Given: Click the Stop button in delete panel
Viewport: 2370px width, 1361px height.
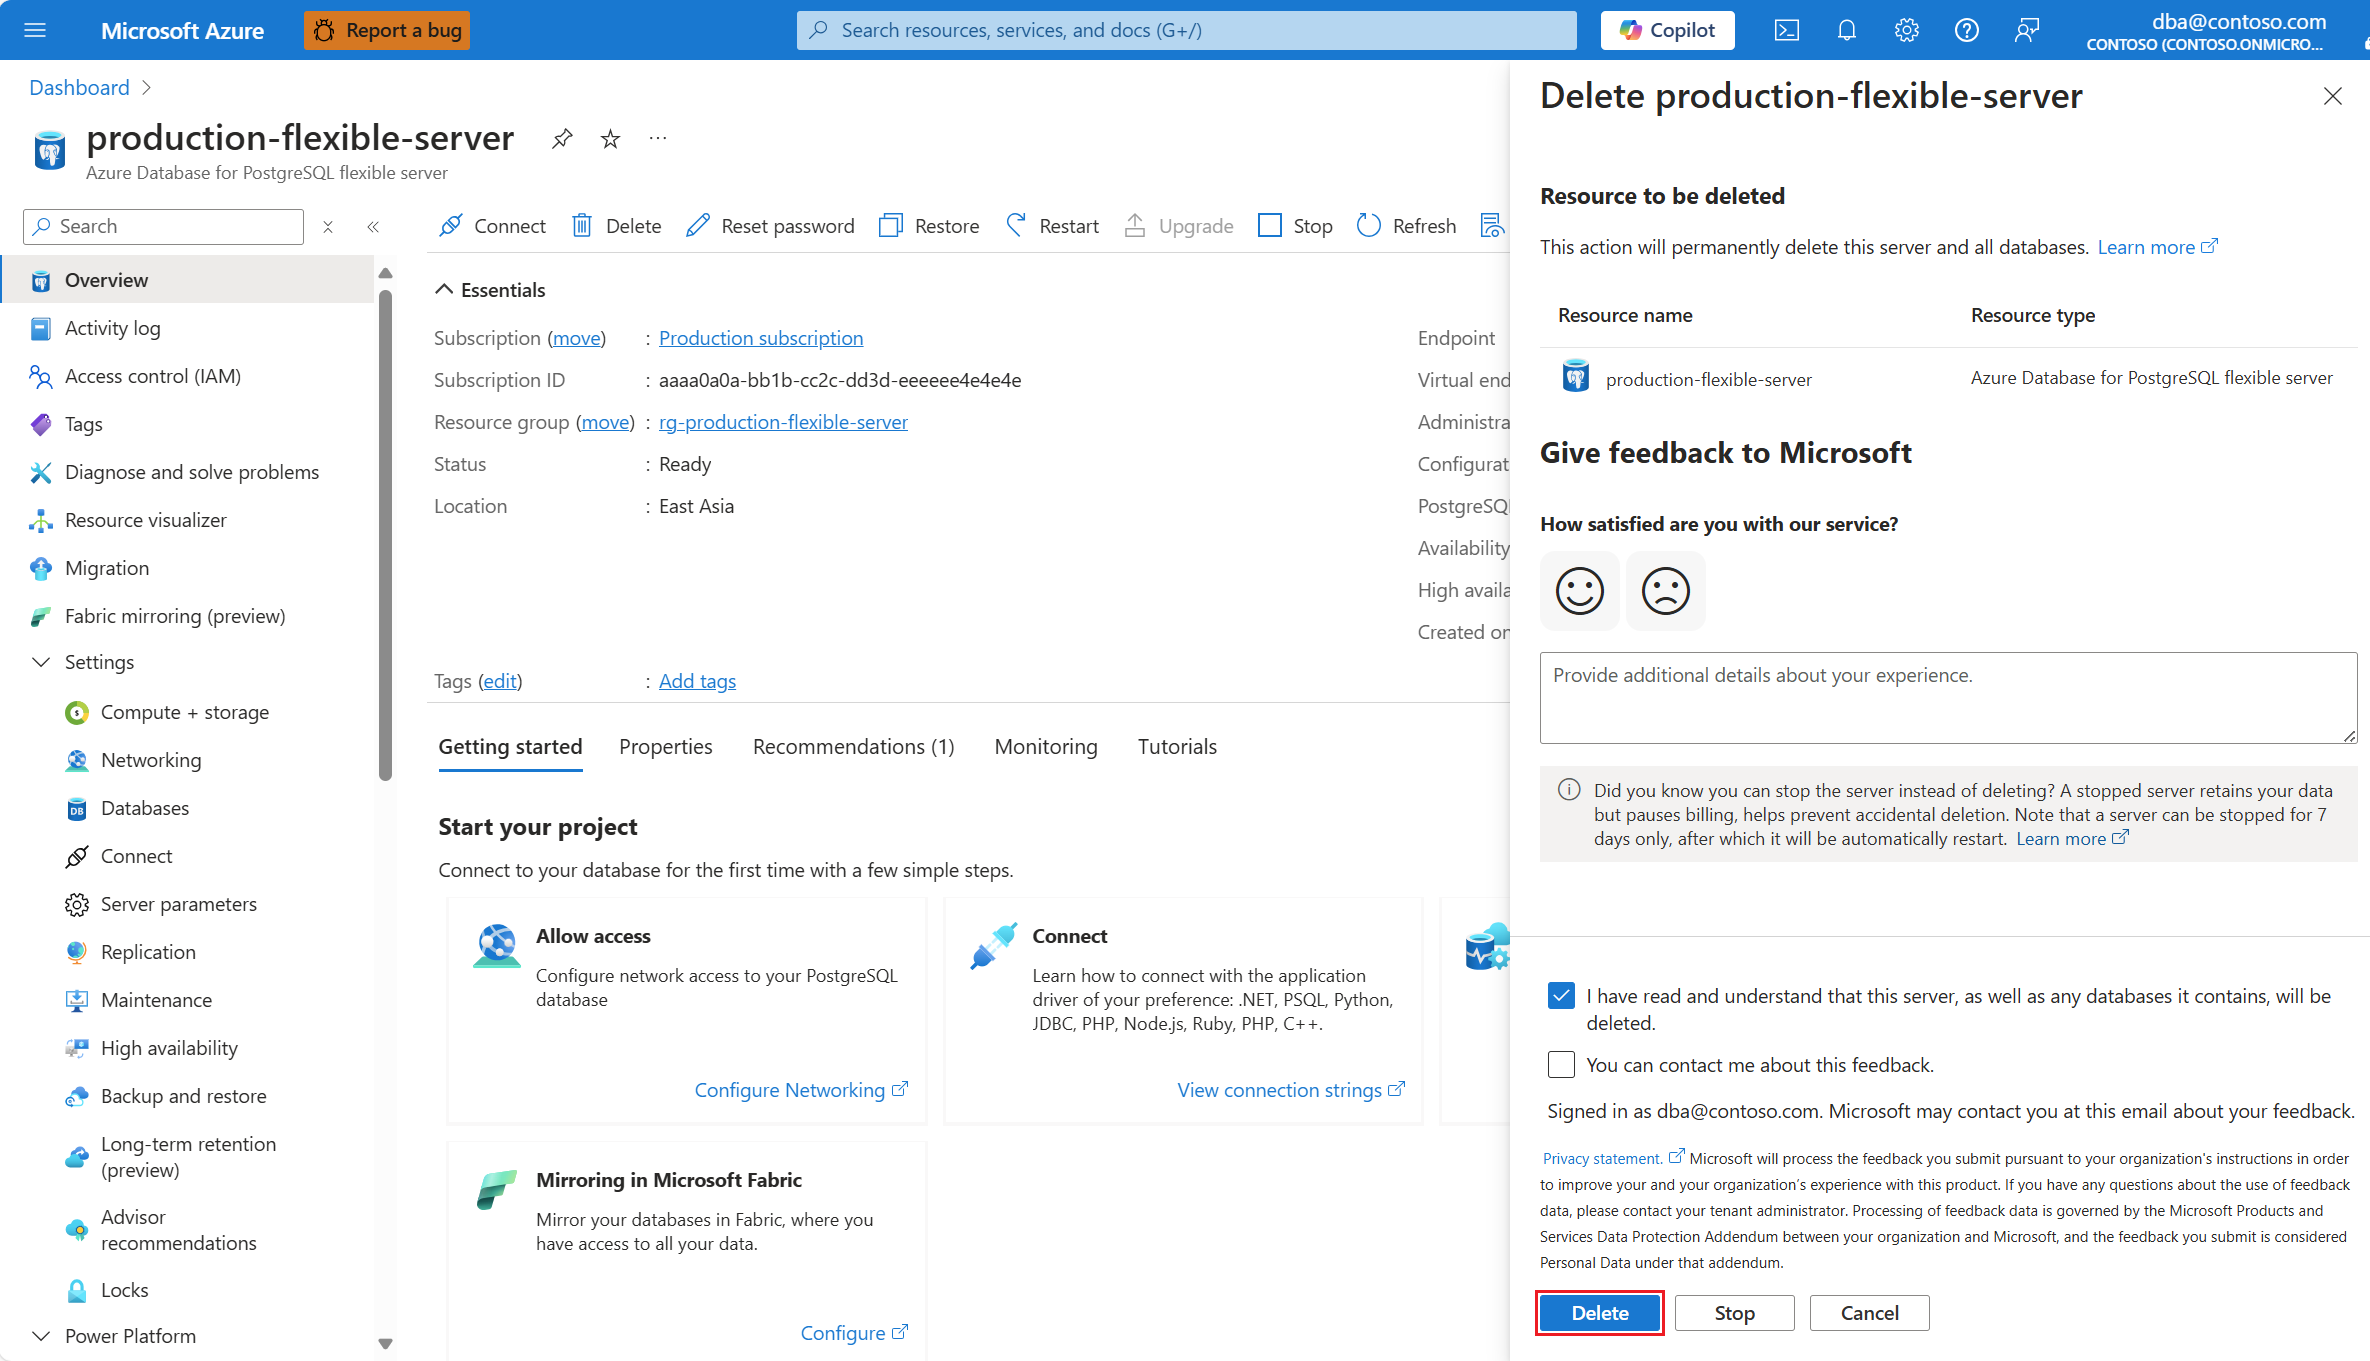Looking at the screenshot, I should pyautogui.click(x=1734, y=1313).
